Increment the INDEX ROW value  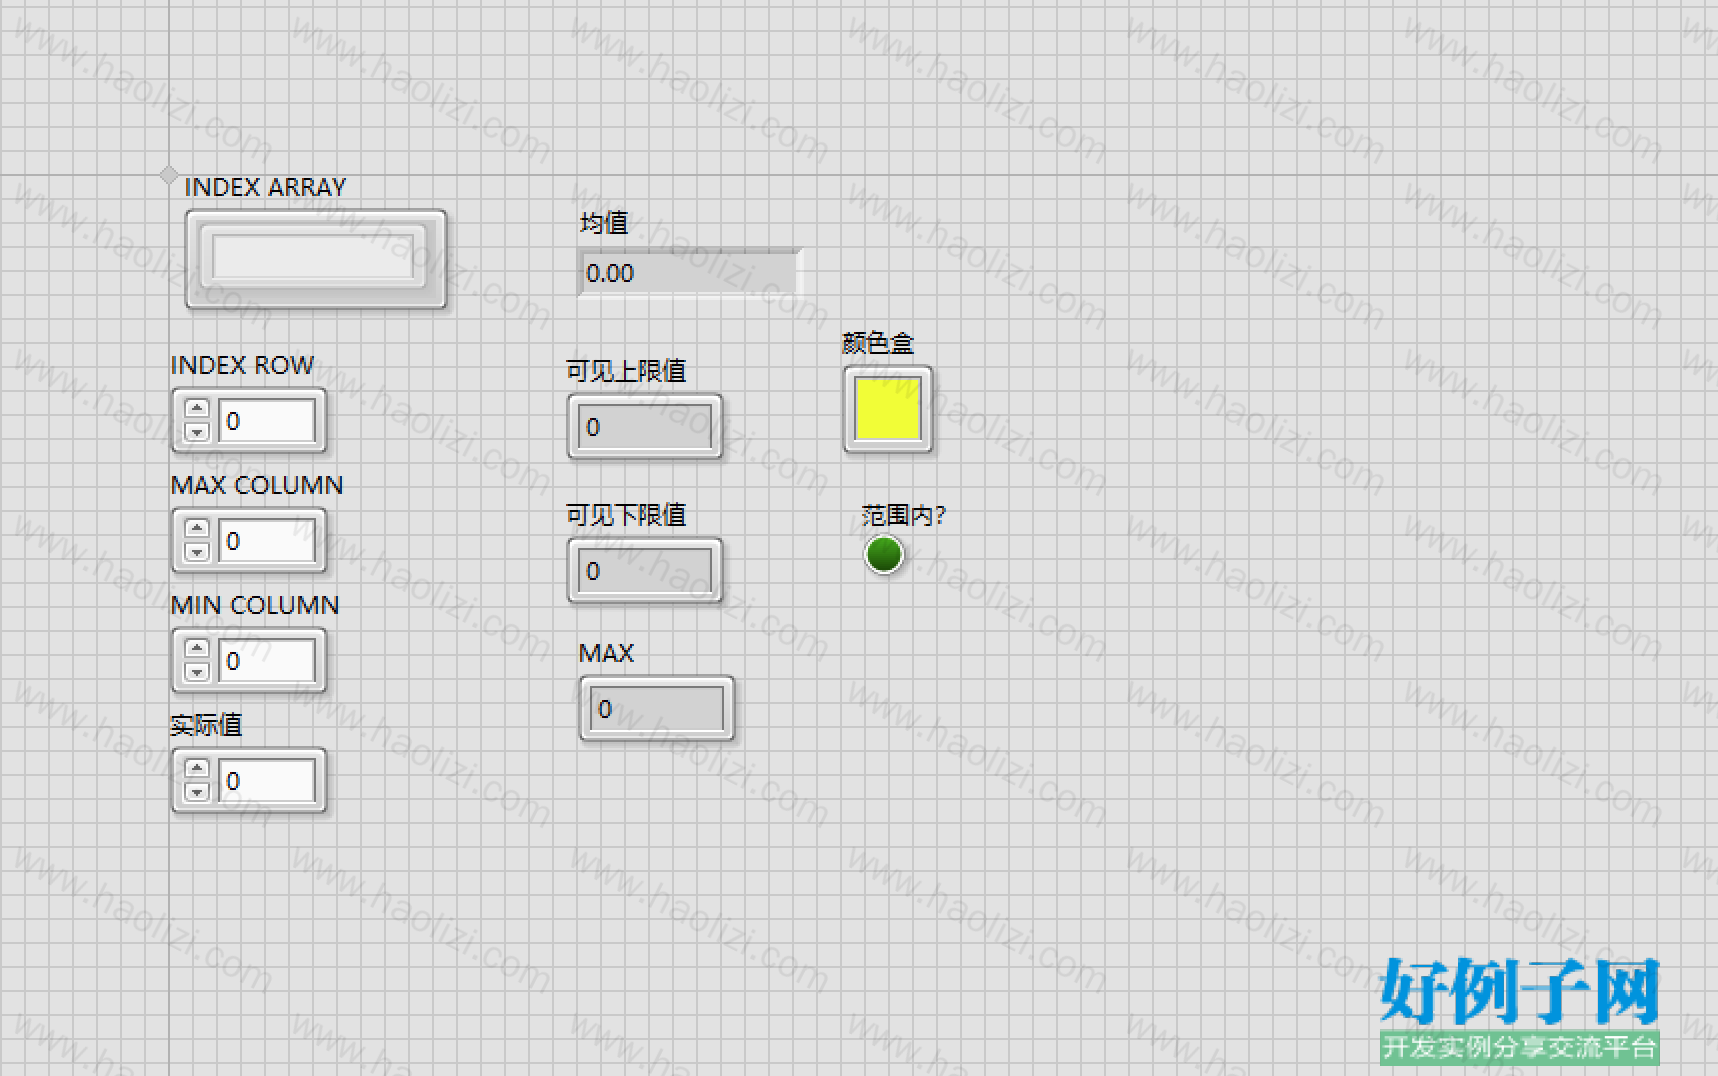click(x=197, y=408)
